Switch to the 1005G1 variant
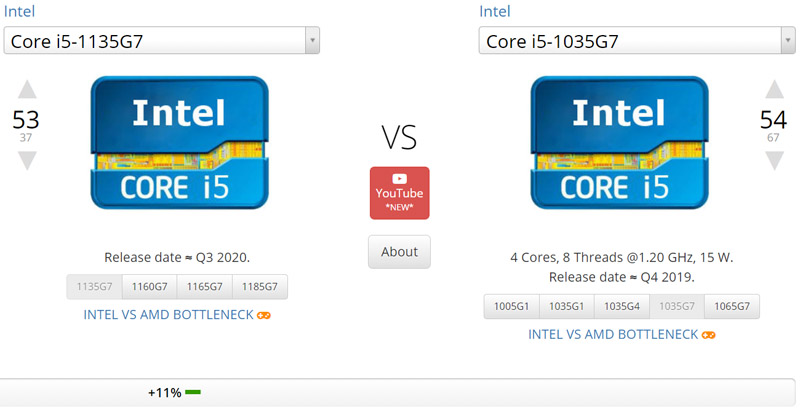The width and height of the screenshot is (800, 412). [512, 306]
